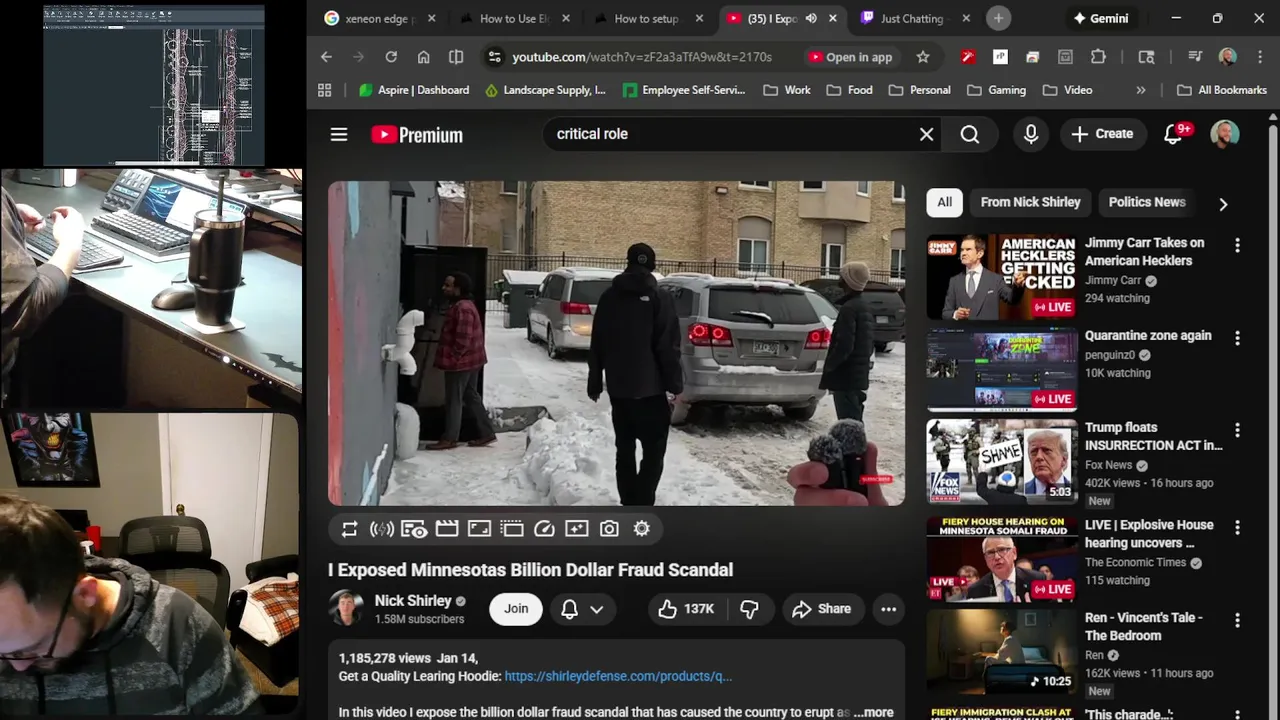
Task: Expand the subscription notification bell dropdown
Action: click(x=582, y=609)
